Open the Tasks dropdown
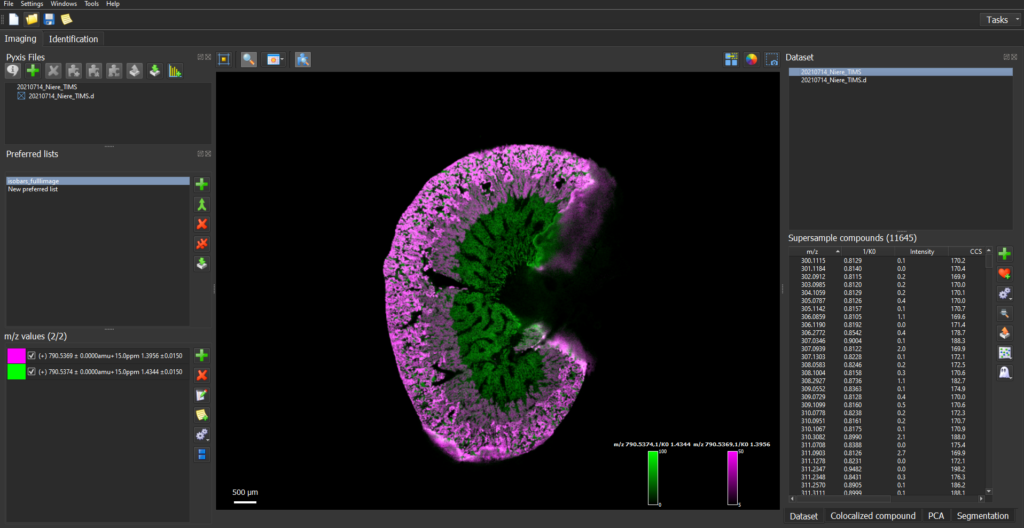 (x=1001, y=19)
